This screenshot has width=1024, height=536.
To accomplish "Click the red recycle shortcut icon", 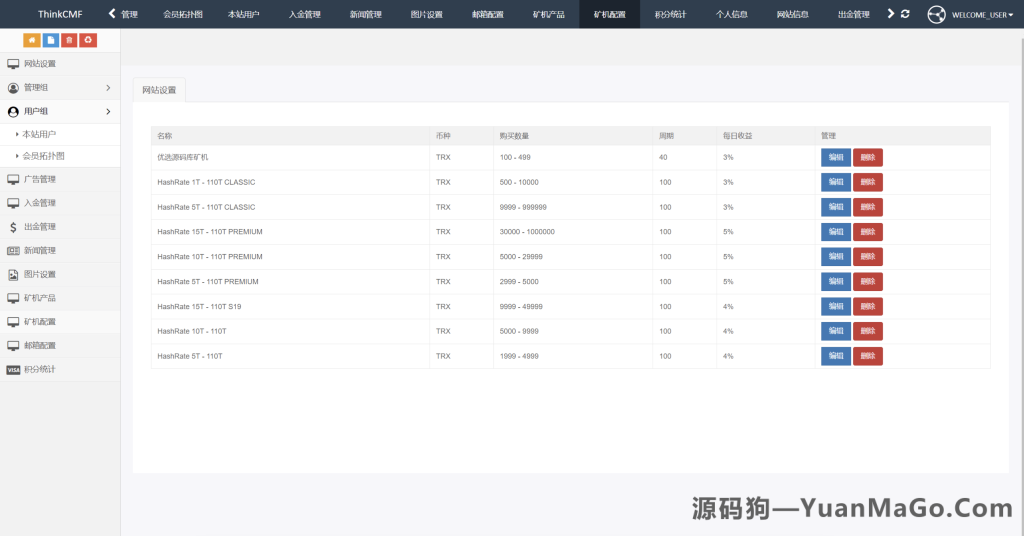I will click(x=88, y=40).
